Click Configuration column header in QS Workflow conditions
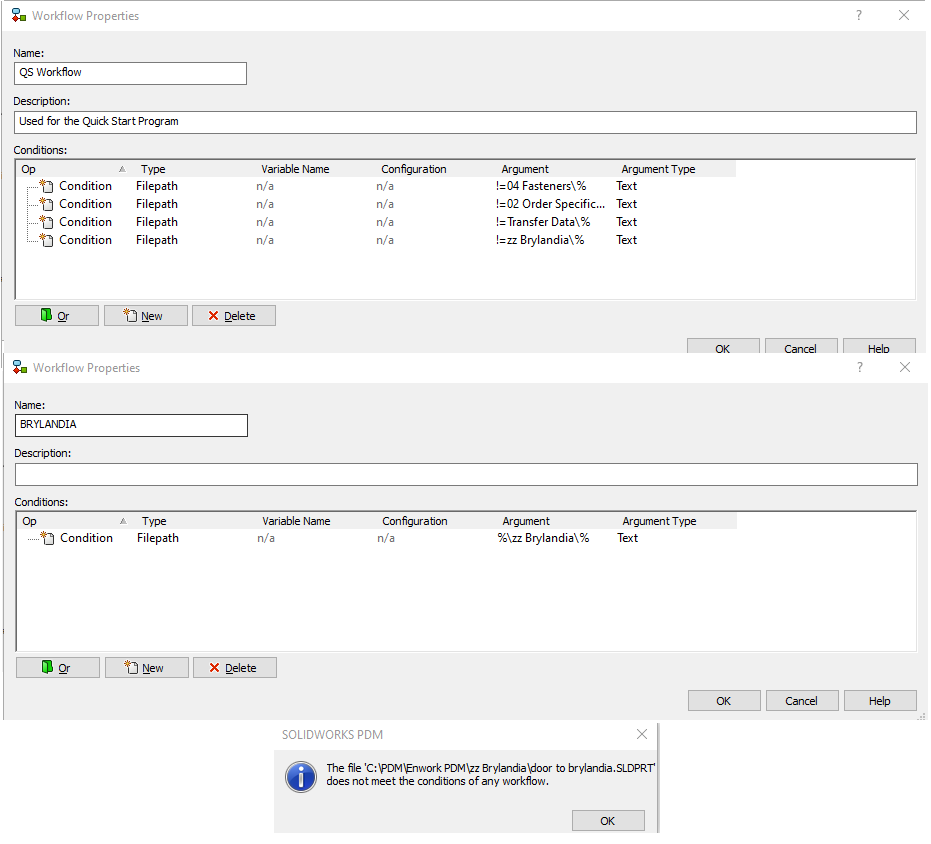 [x=434, y=169]
